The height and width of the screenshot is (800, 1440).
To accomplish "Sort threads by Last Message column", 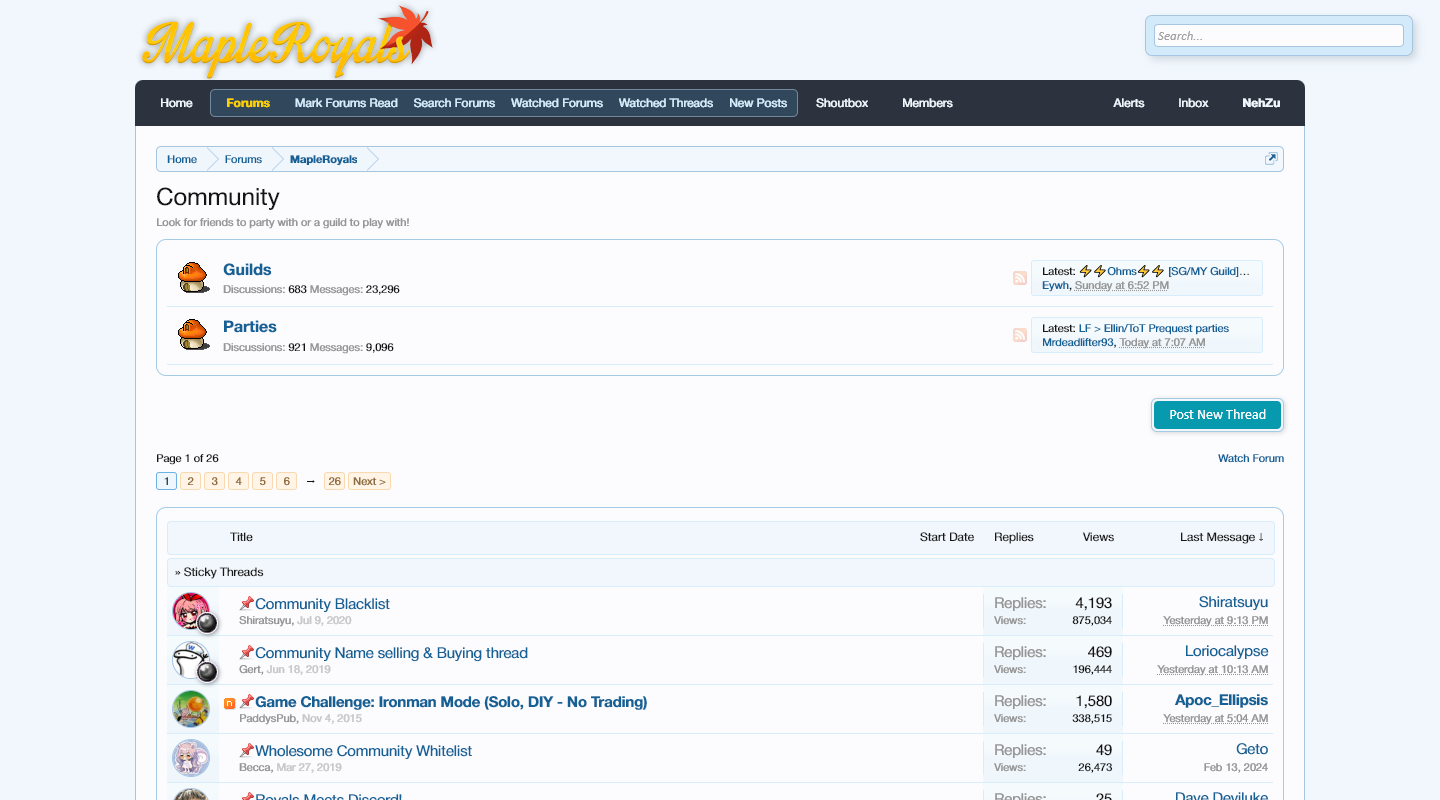I will (x=1221, y=537).
